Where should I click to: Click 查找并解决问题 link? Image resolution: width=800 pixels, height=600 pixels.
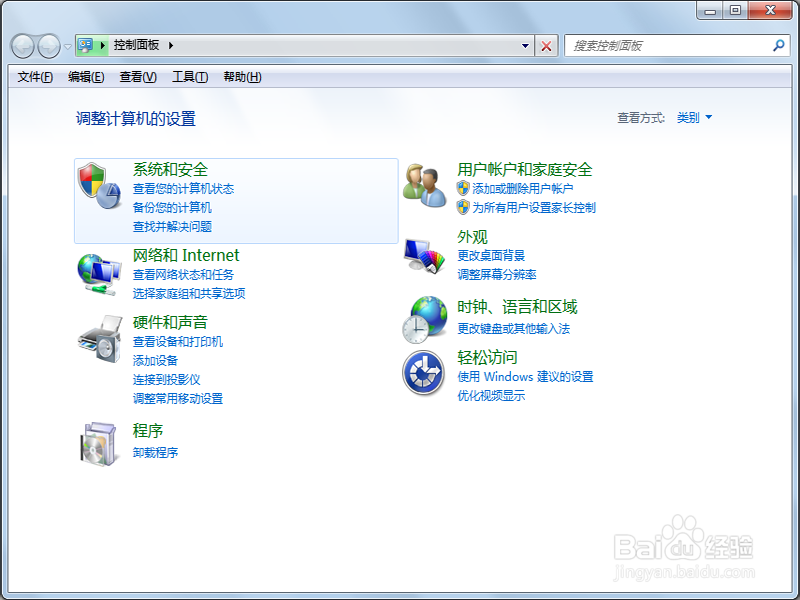point(172,227)
